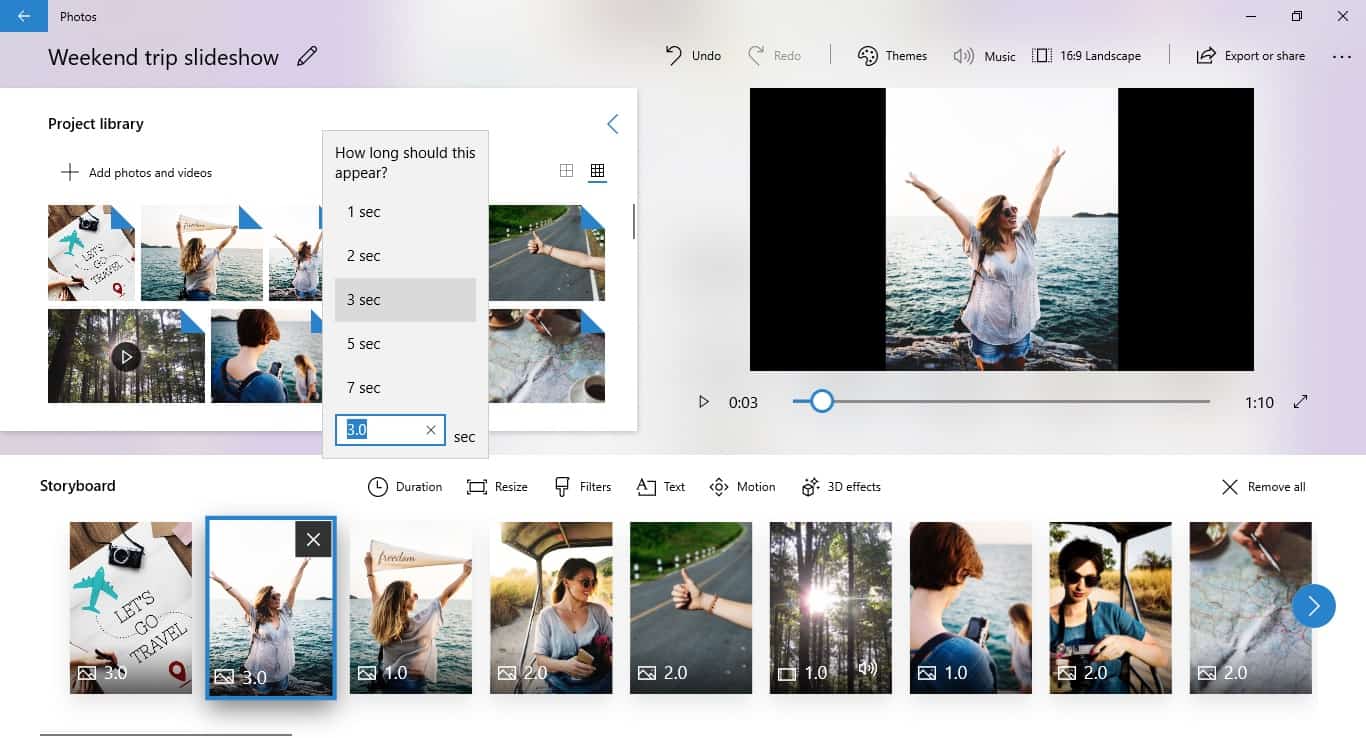
Task: Choose 5 sec from the duration list
Action: coord(363,343)
